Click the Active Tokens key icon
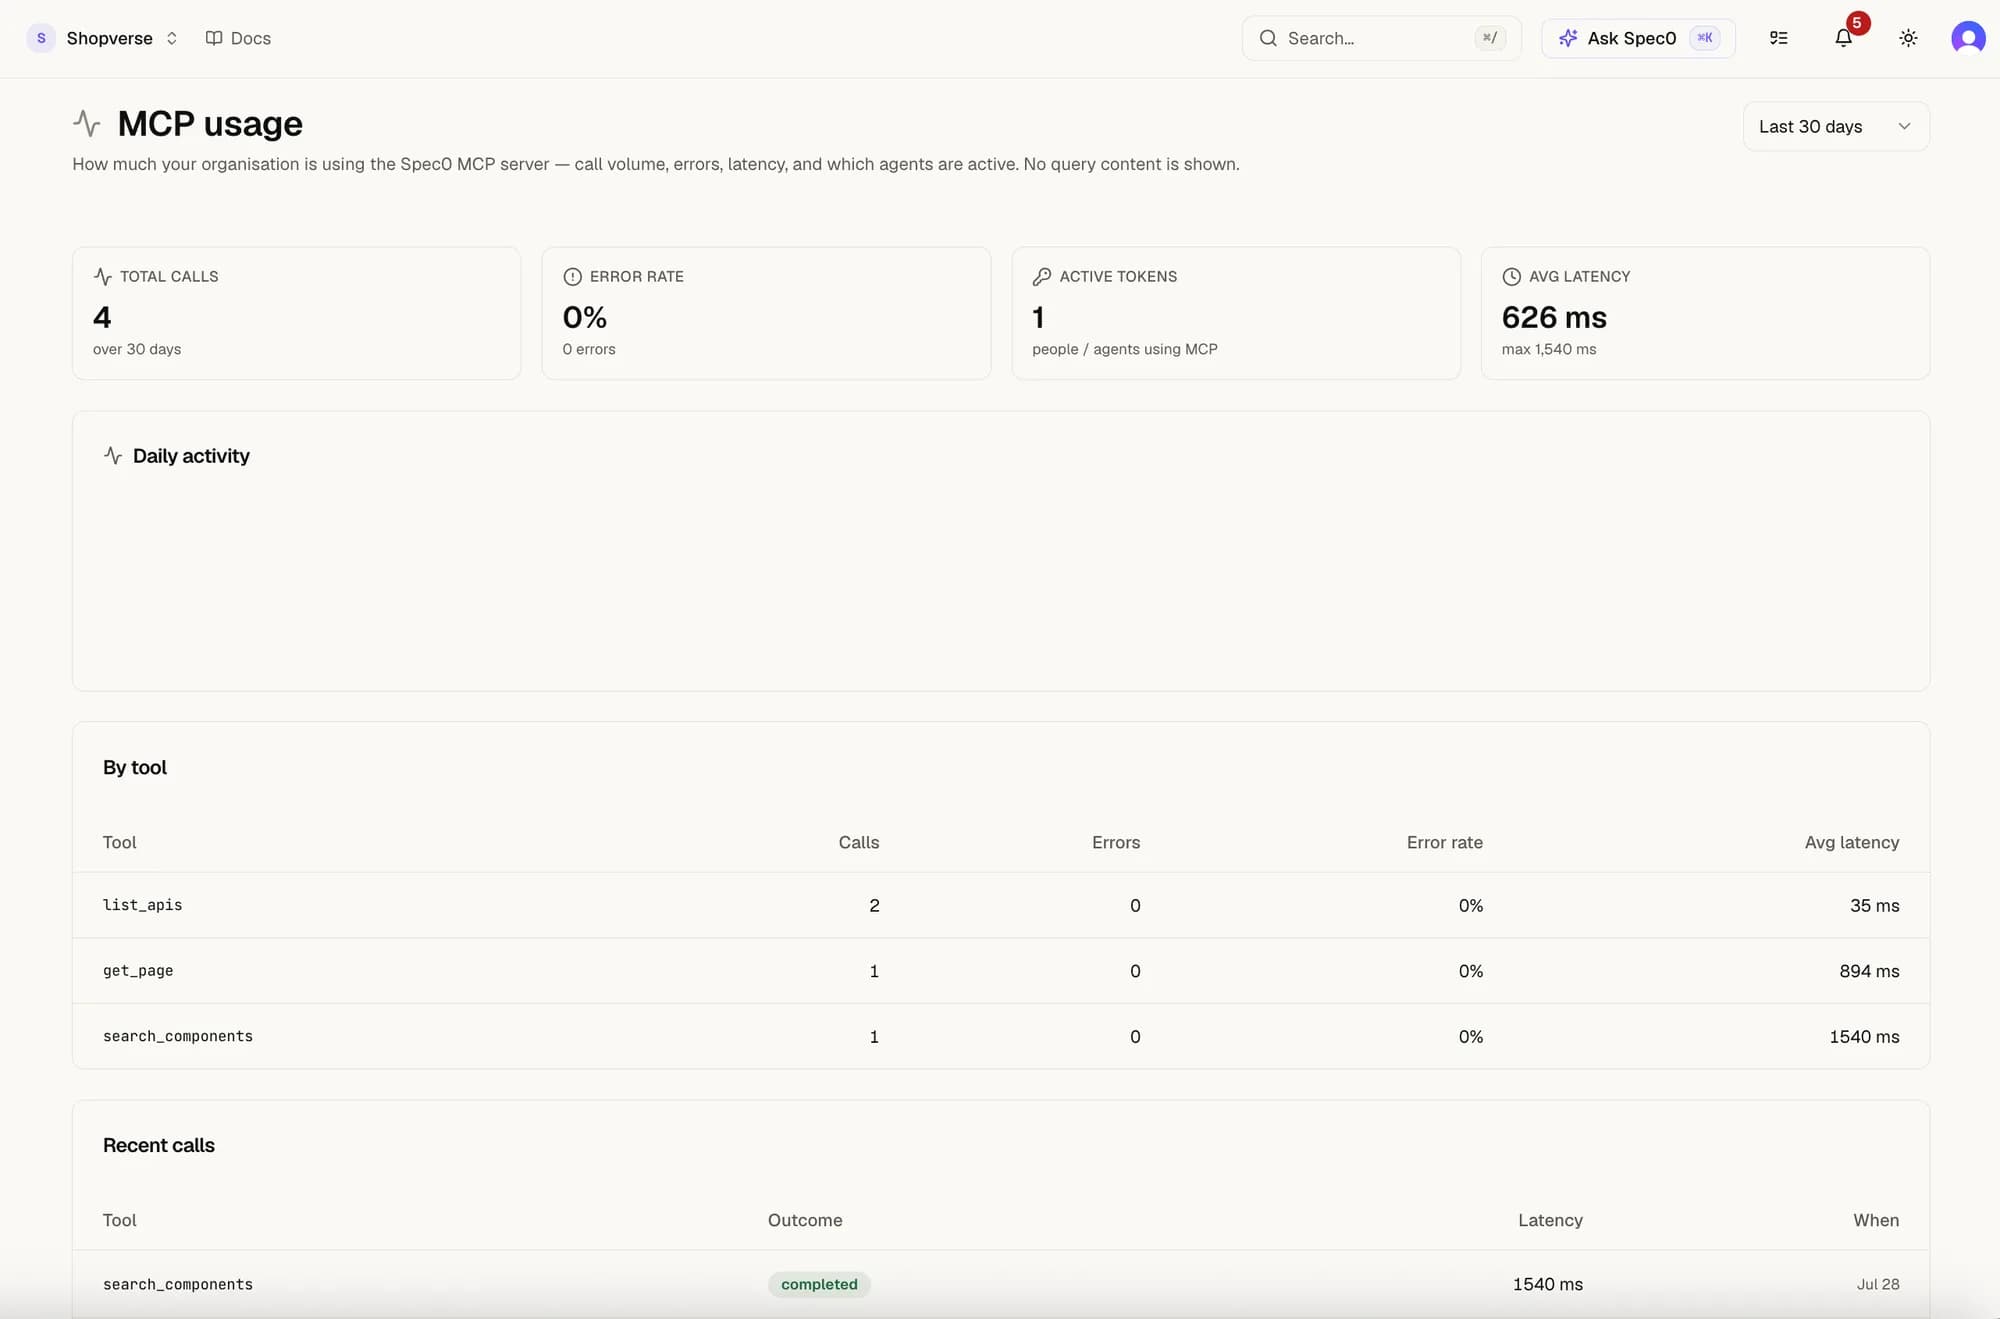This screenshot has width=2000, height=1319. 1041,276
